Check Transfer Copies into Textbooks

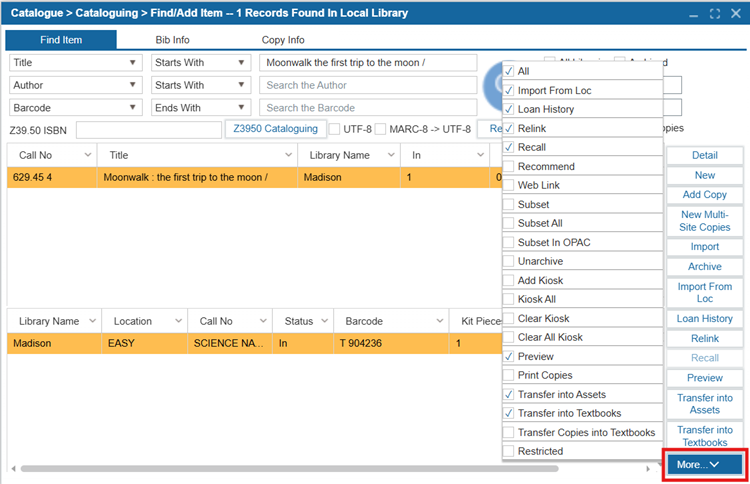click(x=508, y=432)
